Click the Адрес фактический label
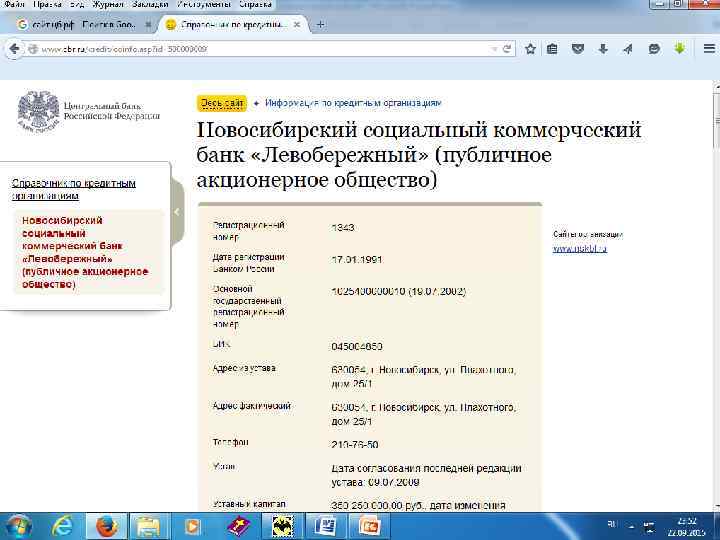The width and height of the screenshot is (720, 540). pos(252,406)
